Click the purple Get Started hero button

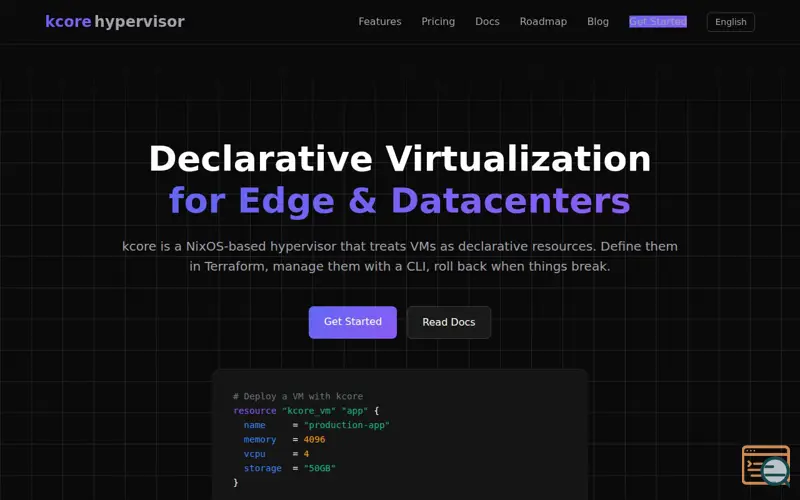pos(353,322)
